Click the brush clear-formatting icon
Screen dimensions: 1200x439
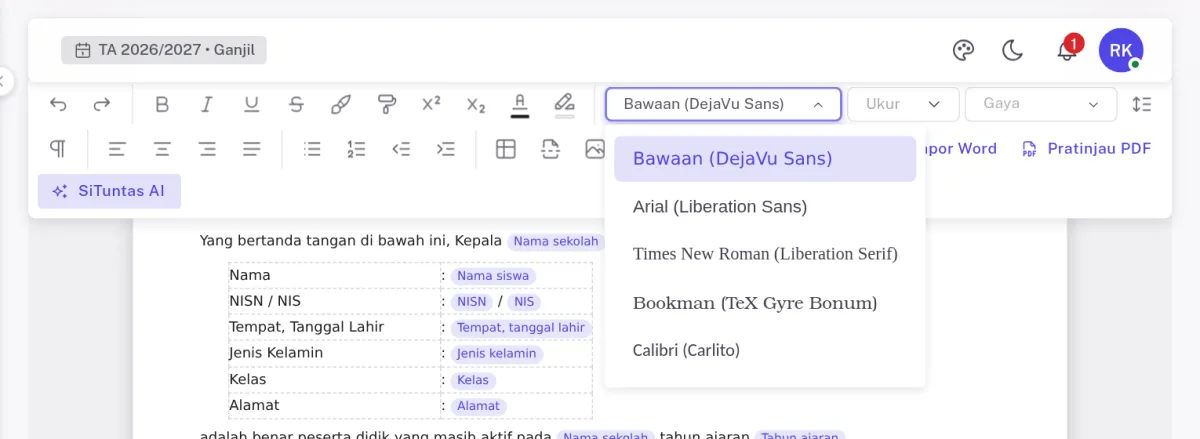tap(341, 104)
